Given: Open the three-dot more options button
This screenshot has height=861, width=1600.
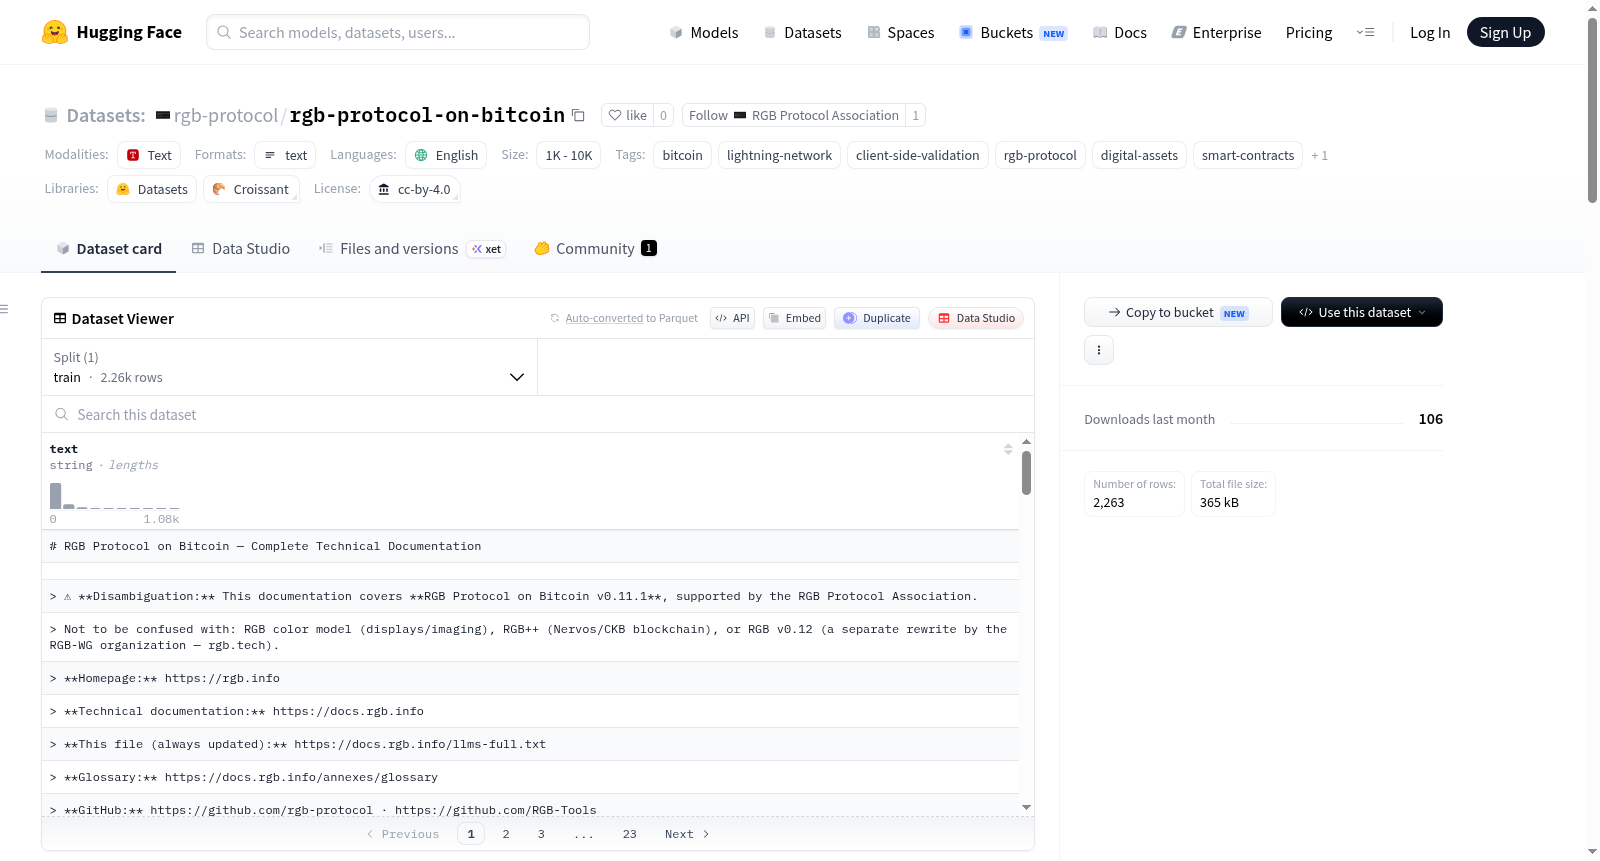Looking at the screenshot, I should point(1099,350).
